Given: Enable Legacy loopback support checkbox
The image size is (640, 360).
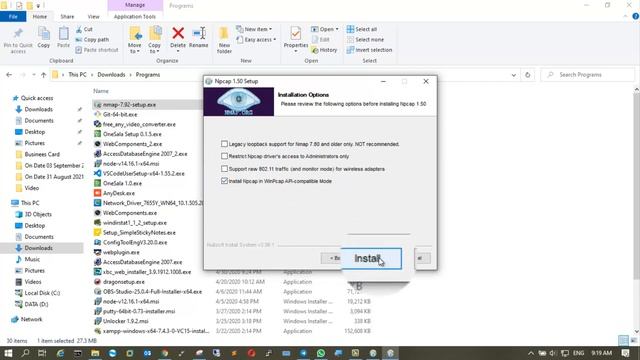Looking at the screenshot, I should coord(224,144).
